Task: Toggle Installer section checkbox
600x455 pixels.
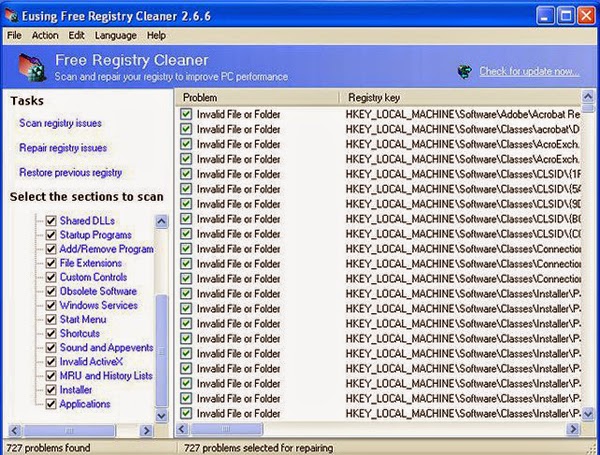Action: pyautogui.click(x=51, y=390)
